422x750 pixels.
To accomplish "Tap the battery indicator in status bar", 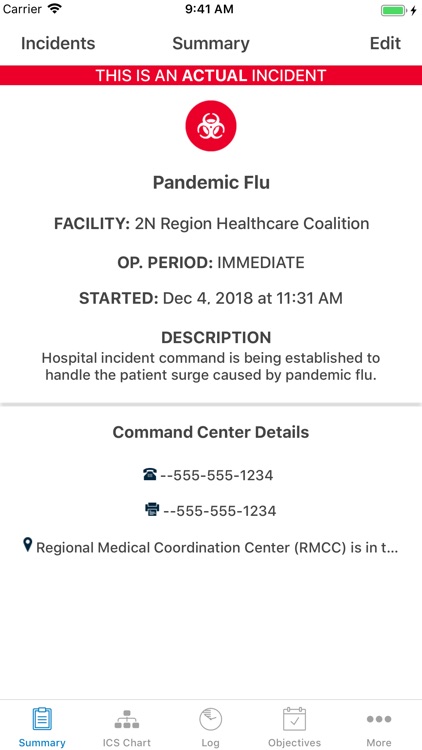I will tap(394, 10).
